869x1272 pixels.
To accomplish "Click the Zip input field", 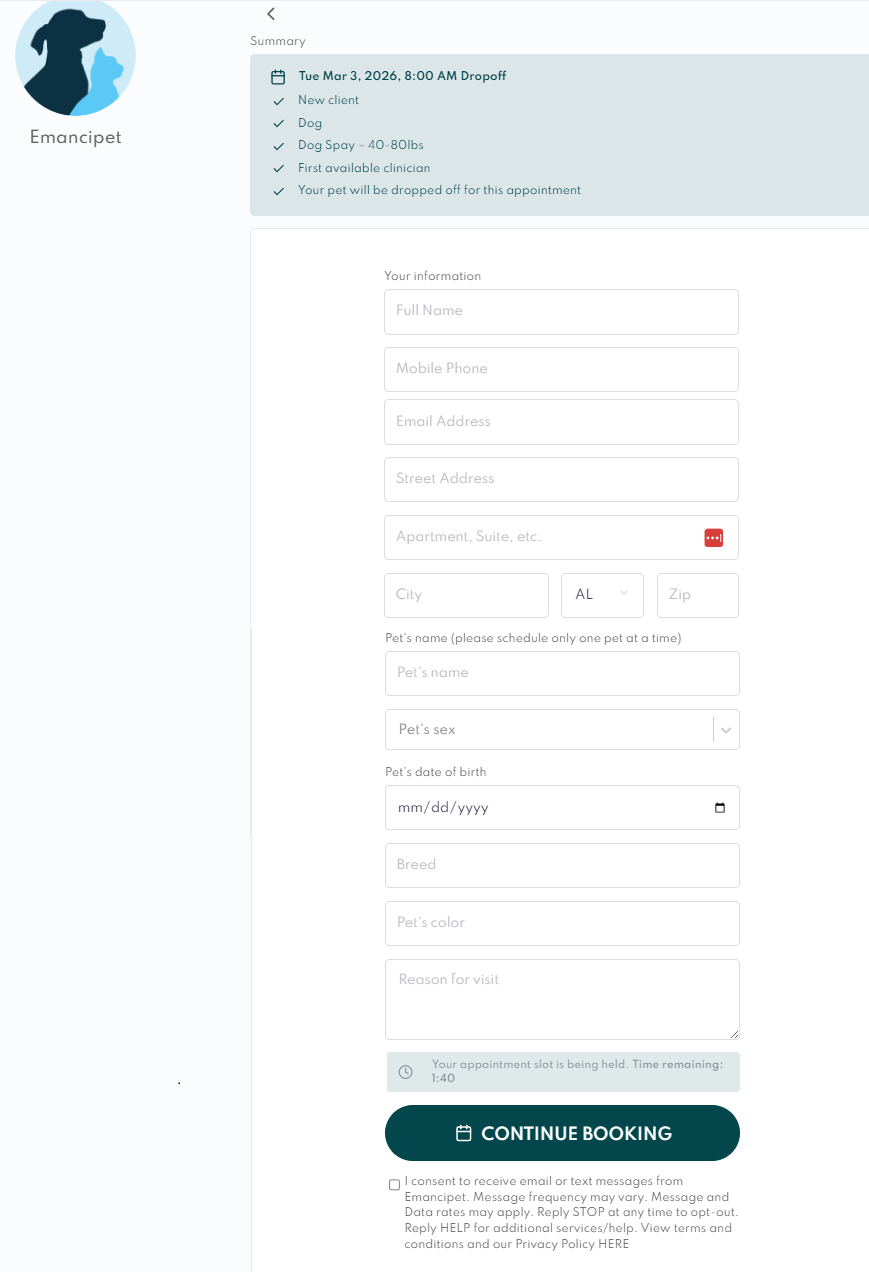I will tap(698, 595).
